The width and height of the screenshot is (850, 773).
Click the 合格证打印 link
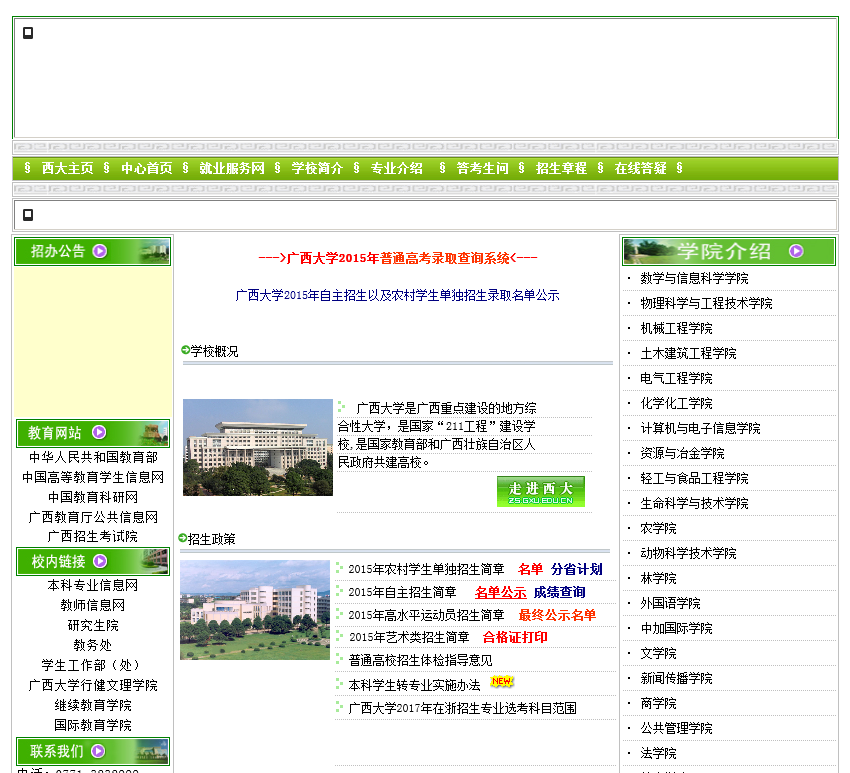pos(515,637)
